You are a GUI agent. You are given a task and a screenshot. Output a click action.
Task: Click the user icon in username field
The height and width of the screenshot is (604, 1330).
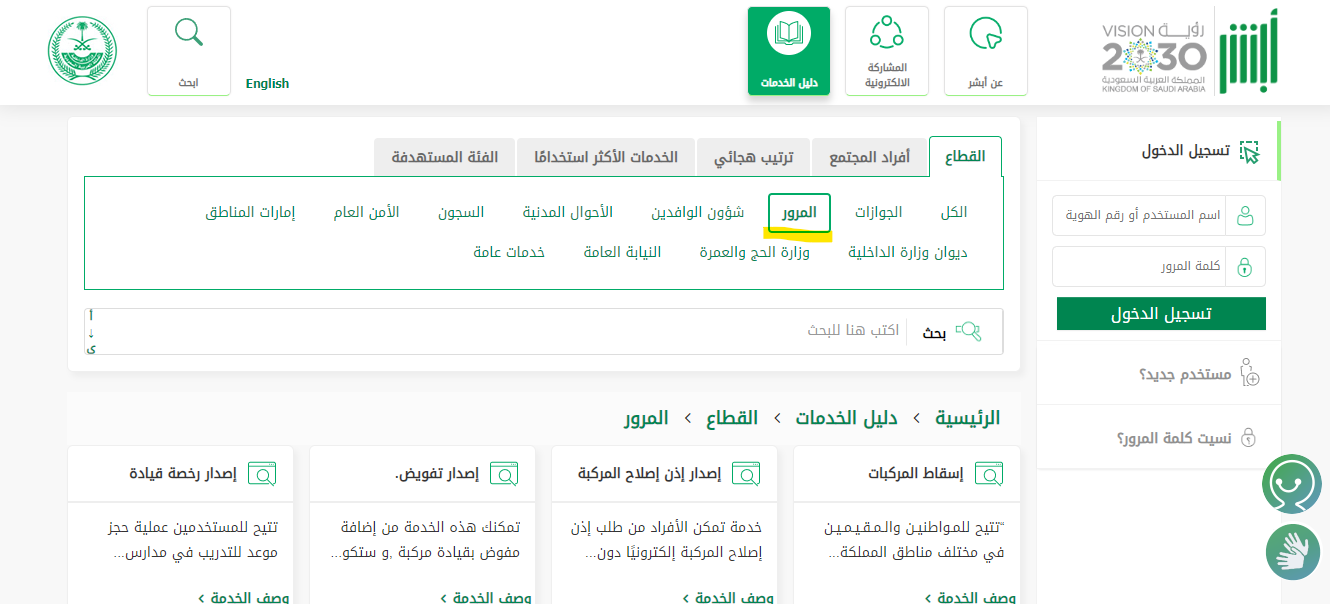[x=1245, y=215]
